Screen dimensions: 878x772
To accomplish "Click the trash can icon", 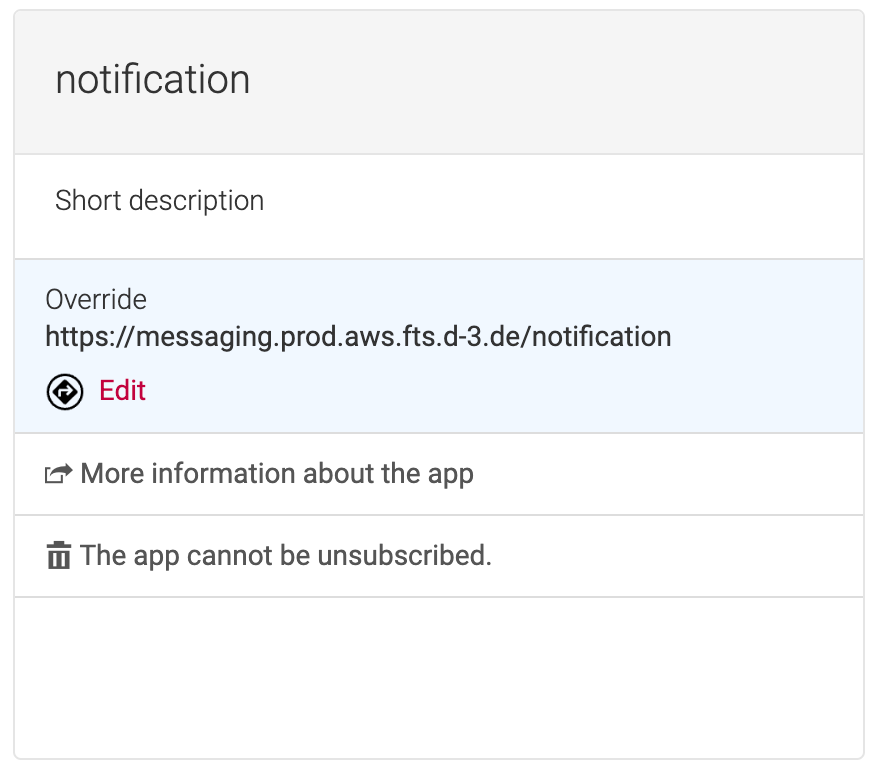I will pyautogui.click(x=59, y=555).
